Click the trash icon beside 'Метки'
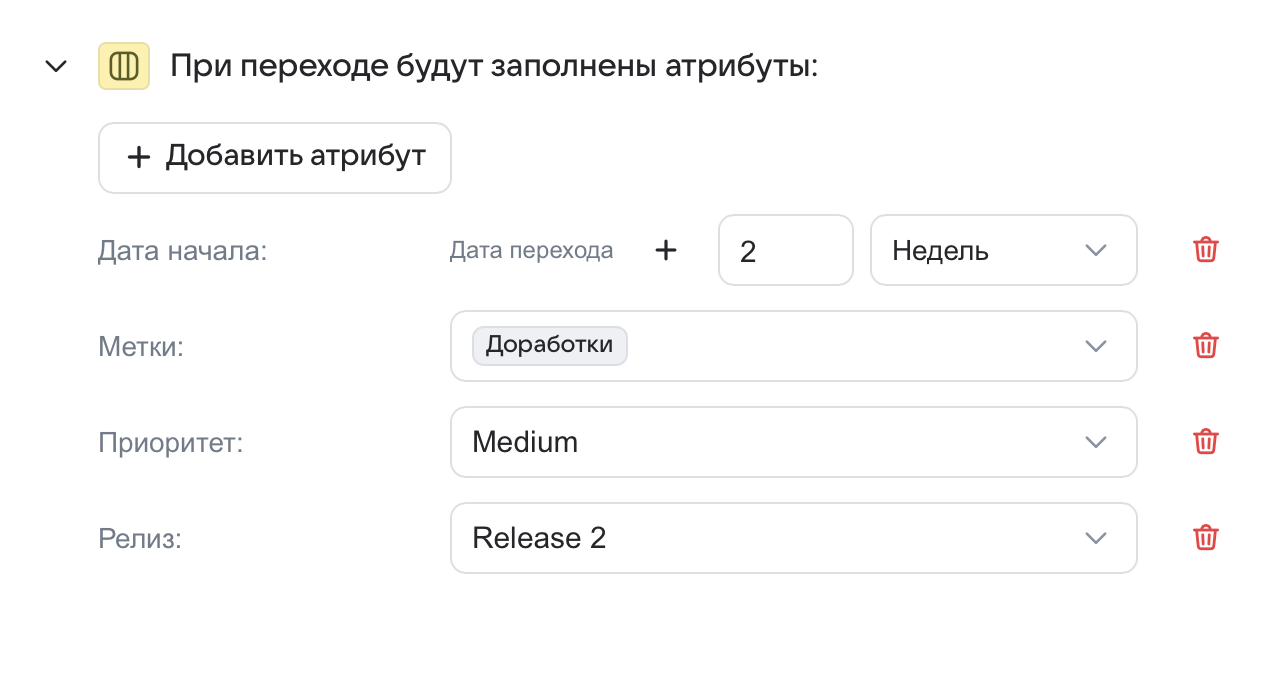 click(x=1205, y=345)
